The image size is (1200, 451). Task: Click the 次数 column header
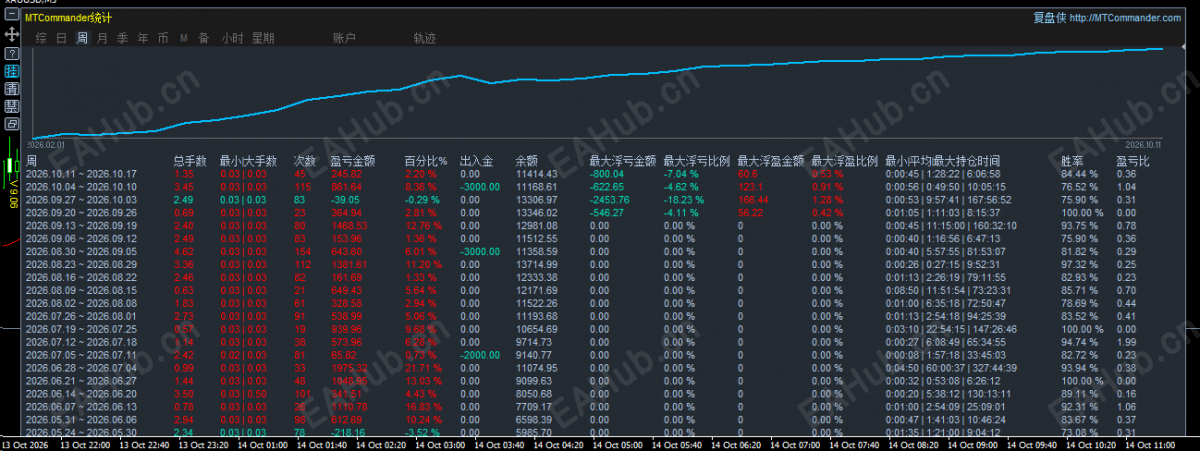304,160
